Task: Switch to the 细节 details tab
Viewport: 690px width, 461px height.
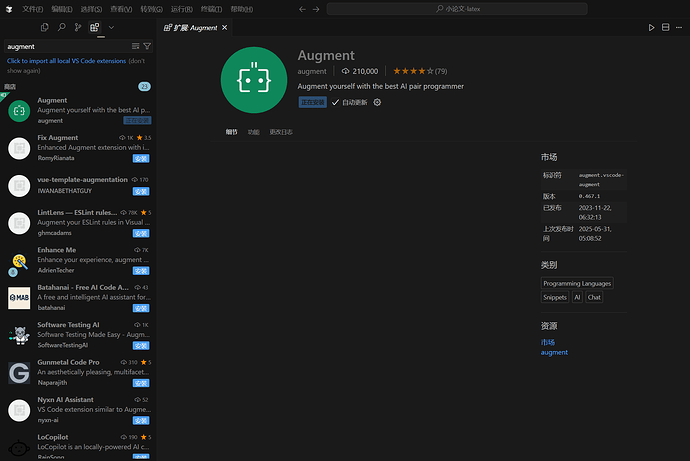Action: tap(231, 132)
